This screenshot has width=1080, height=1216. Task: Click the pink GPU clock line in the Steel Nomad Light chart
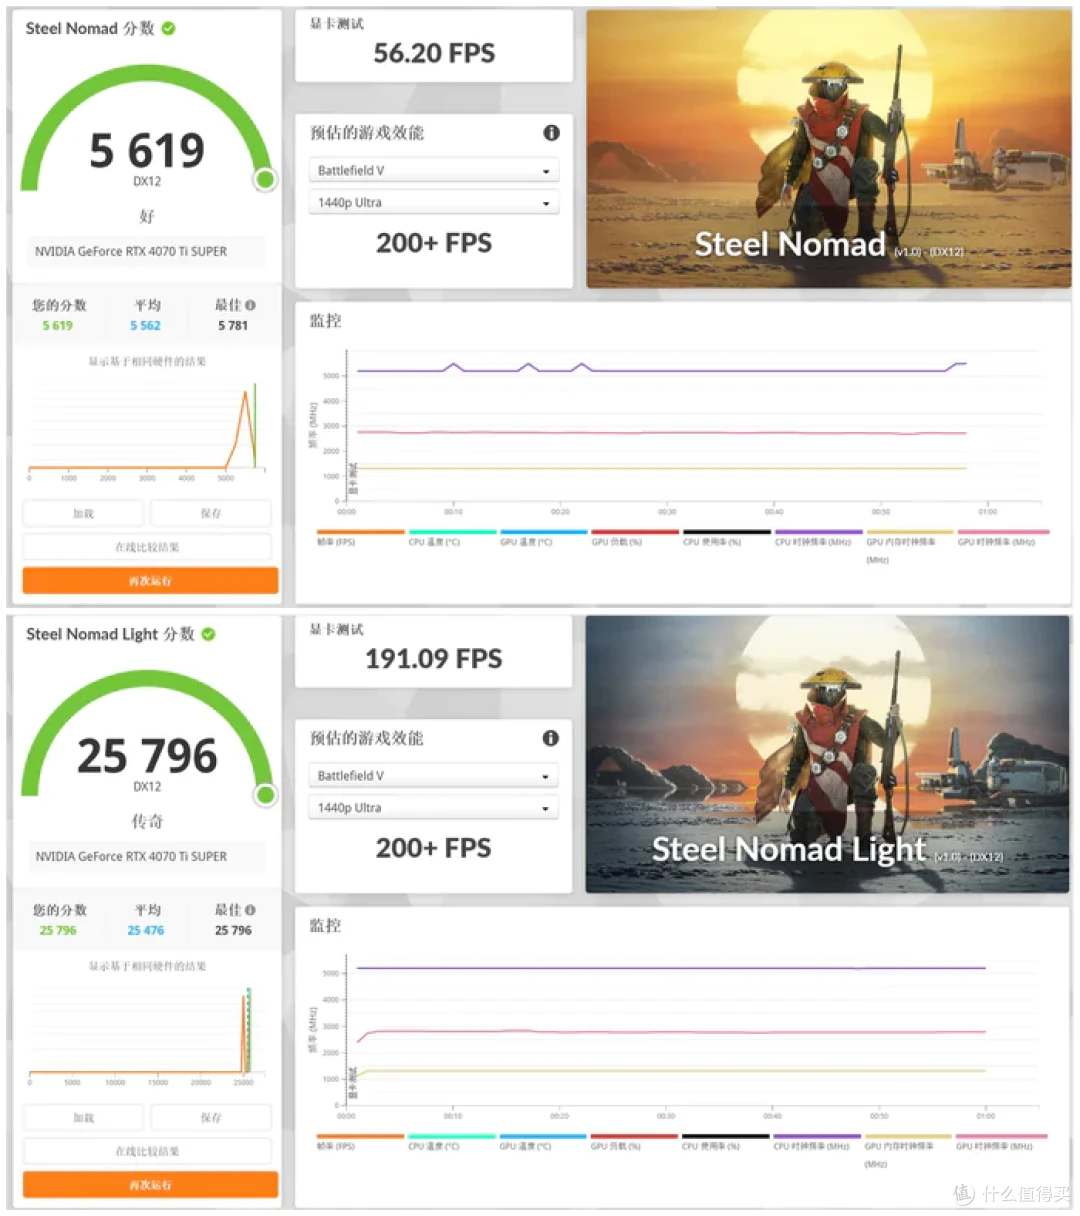point(670,1032)
